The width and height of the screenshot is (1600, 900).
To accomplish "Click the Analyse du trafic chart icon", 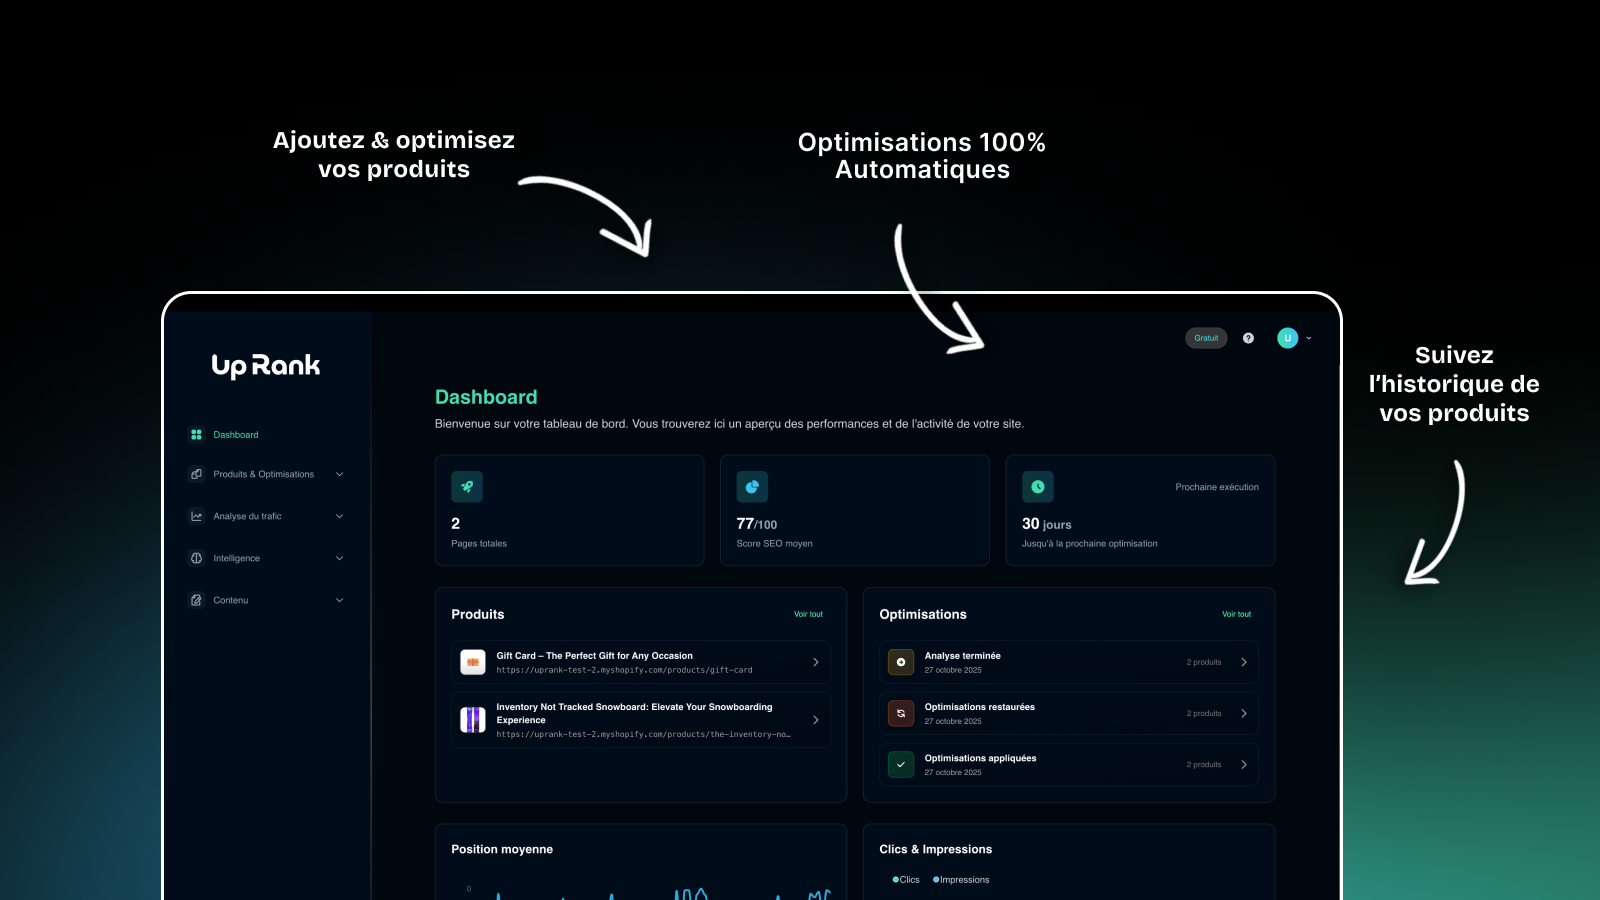I will point(196,516).
